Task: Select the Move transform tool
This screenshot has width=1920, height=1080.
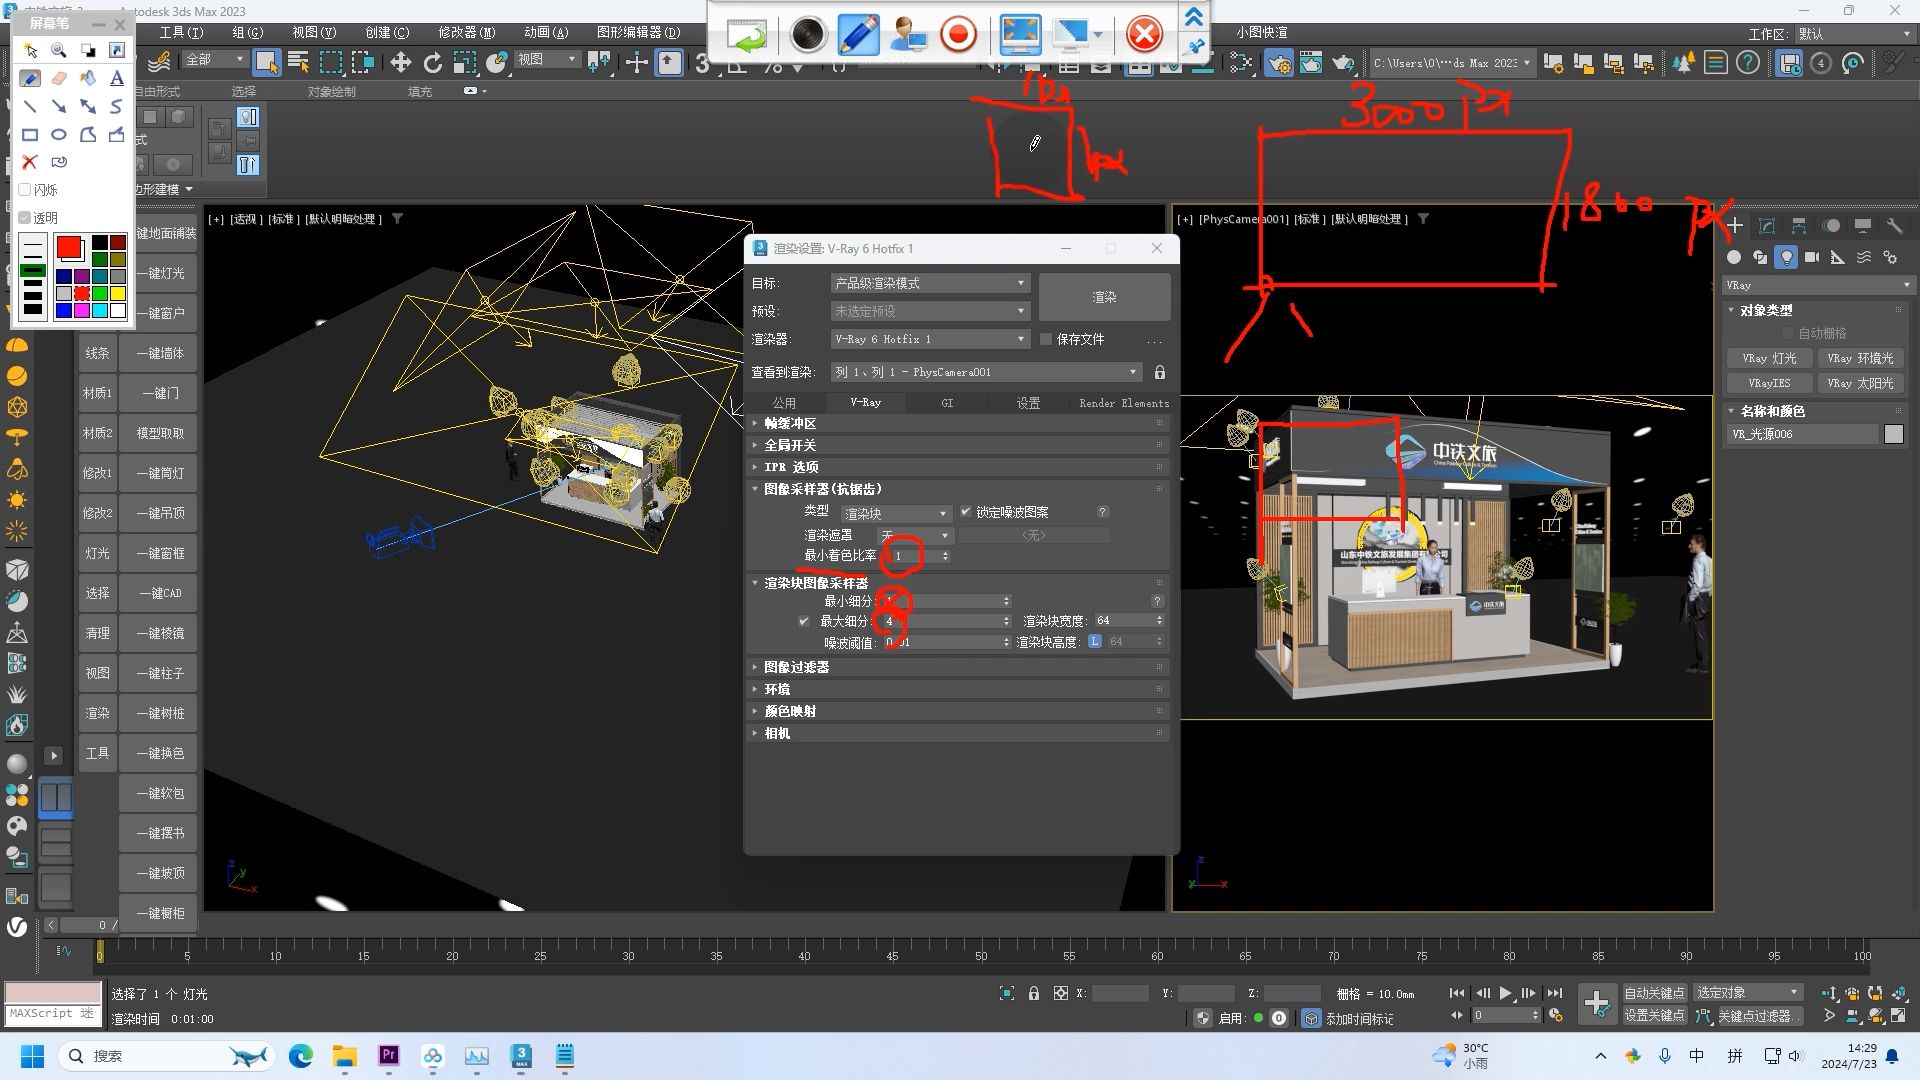Action: click(x=400, y=63)
